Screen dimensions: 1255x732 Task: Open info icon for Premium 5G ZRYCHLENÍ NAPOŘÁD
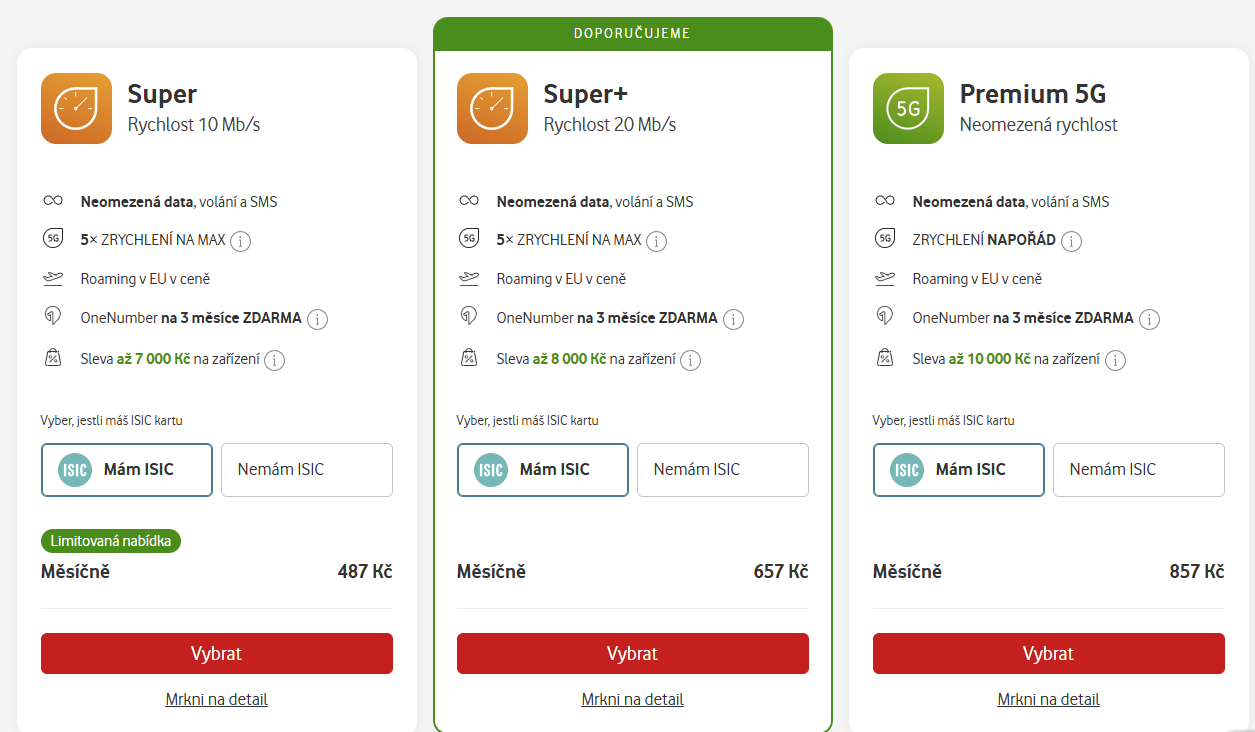(x=1072, y=241)
